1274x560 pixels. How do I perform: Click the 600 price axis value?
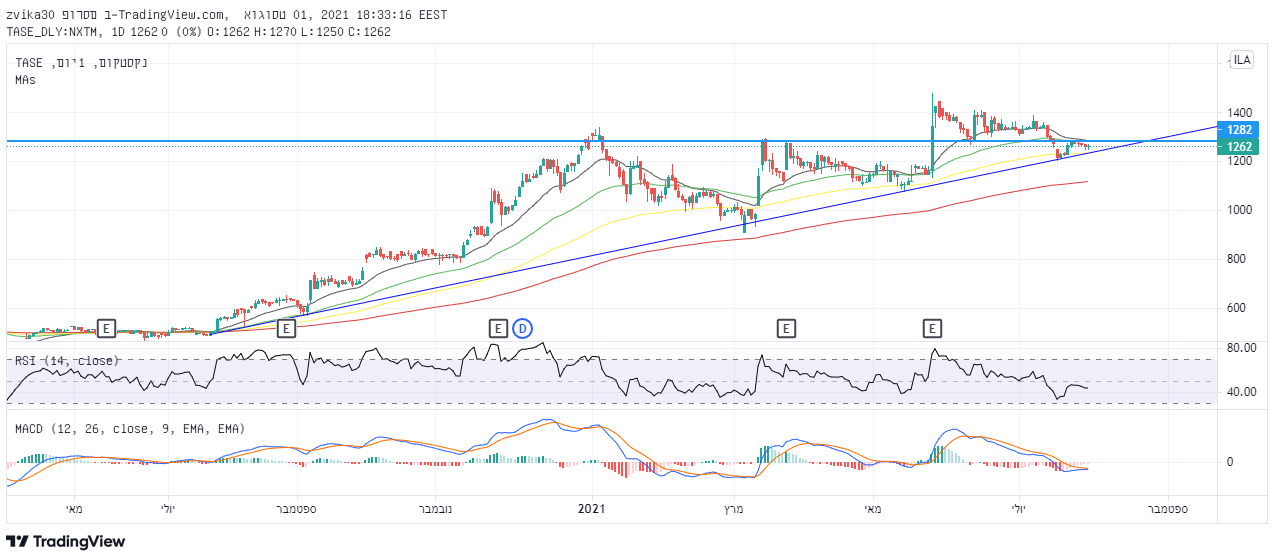tap(1239, 308)
